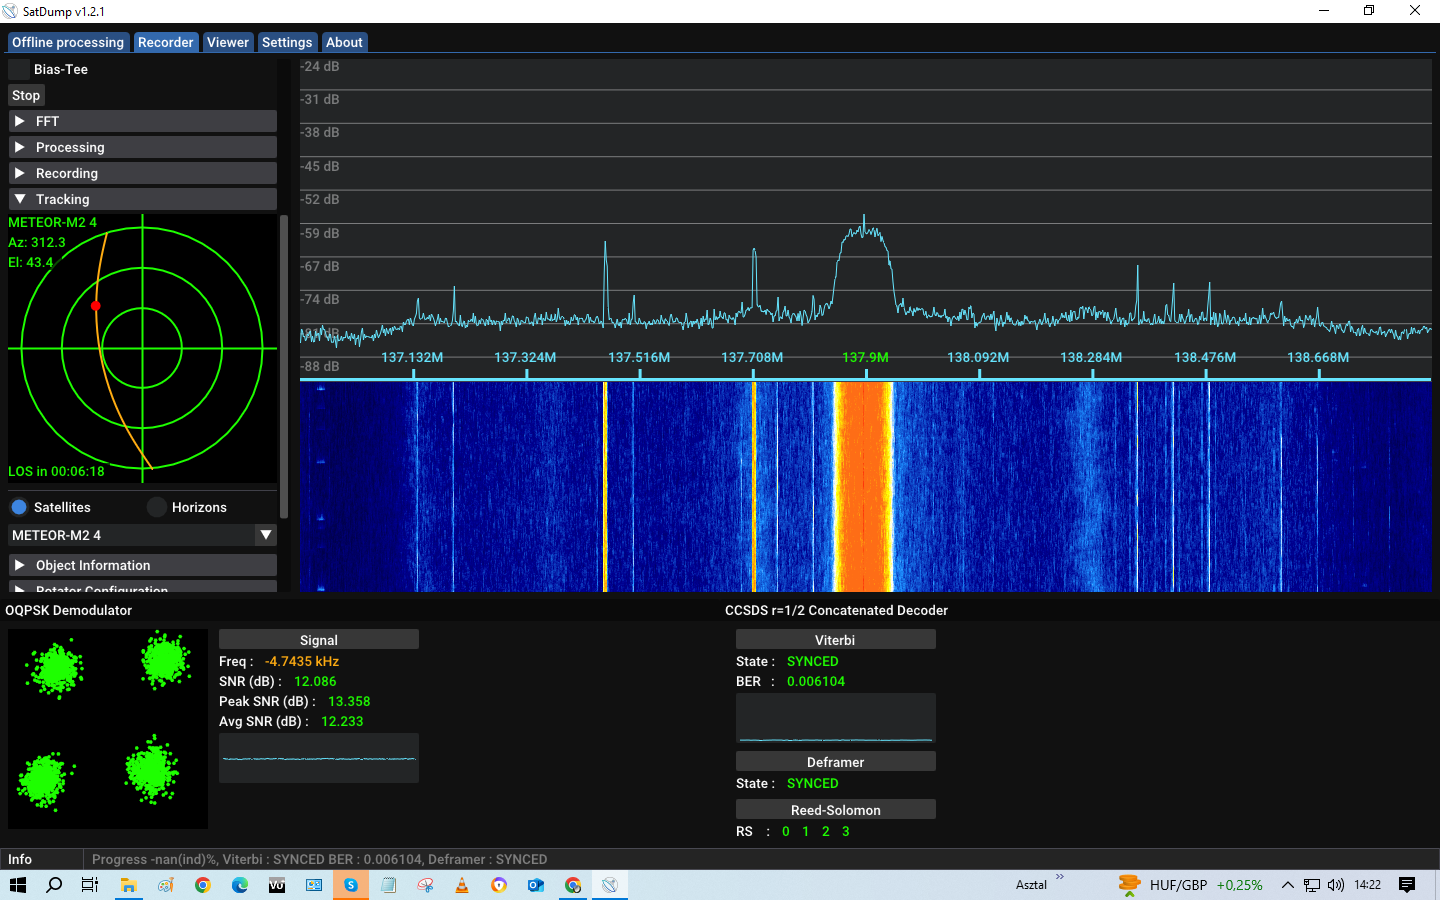Viewport: 1440px width, 900px height.
Task: Click the SNR history graph
Action: [319, 758]
